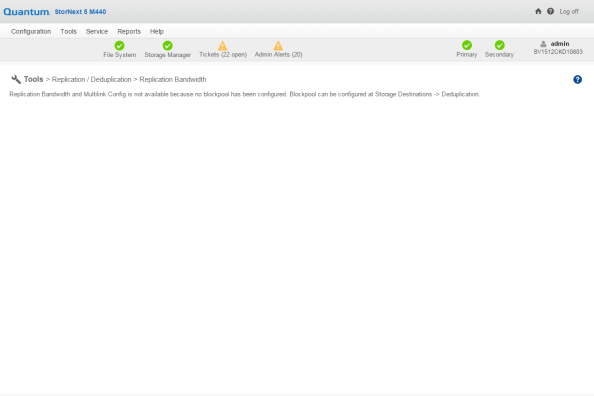
Task: Open the blue page help icon
Action: 577,80
